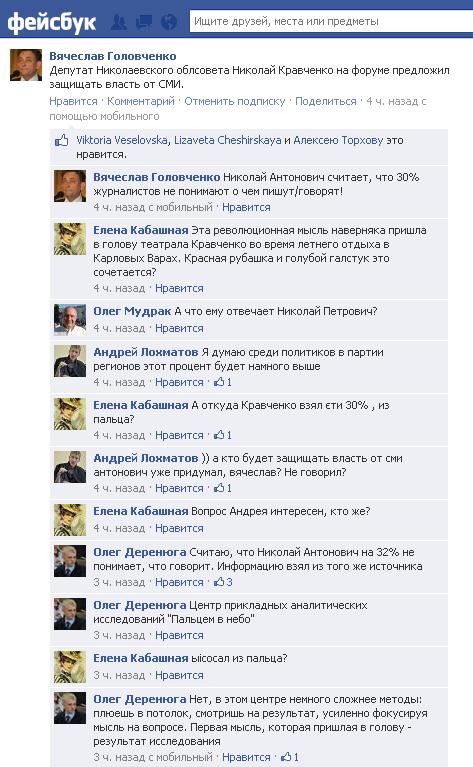Click thumbs-up icon beside Viktoria Veselovska likes
Viewport: 473px width, 767px height.
(x=62, y=141)
